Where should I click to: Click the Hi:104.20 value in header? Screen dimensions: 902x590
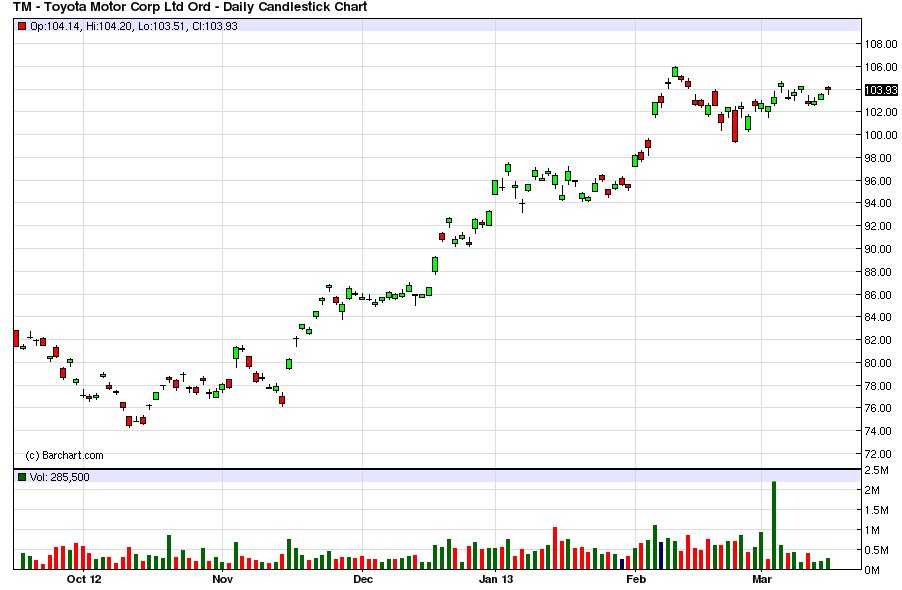[x=109, y=26]
